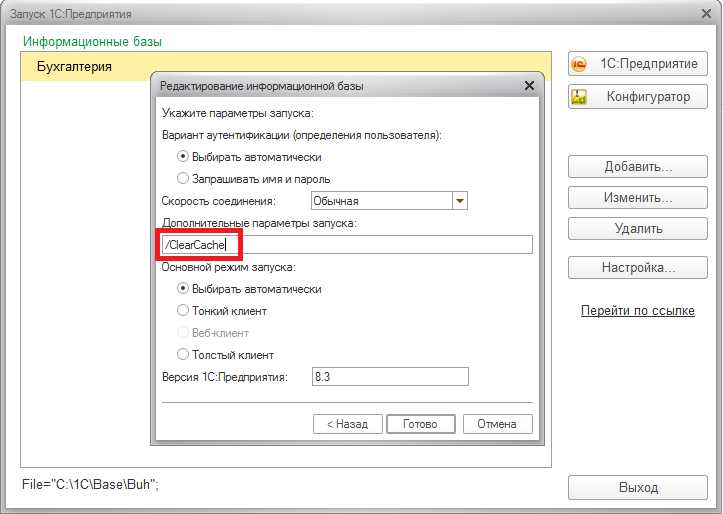Screen dimensions: 723x514
Task: Click Отмена in the edit dialog
Action: point(498,424)
